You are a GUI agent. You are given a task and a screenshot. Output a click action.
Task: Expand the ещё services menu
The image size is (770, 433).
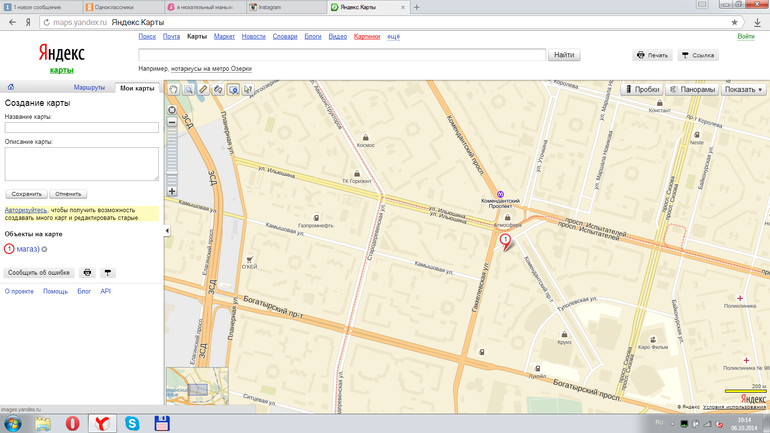[x=393, y=36]
